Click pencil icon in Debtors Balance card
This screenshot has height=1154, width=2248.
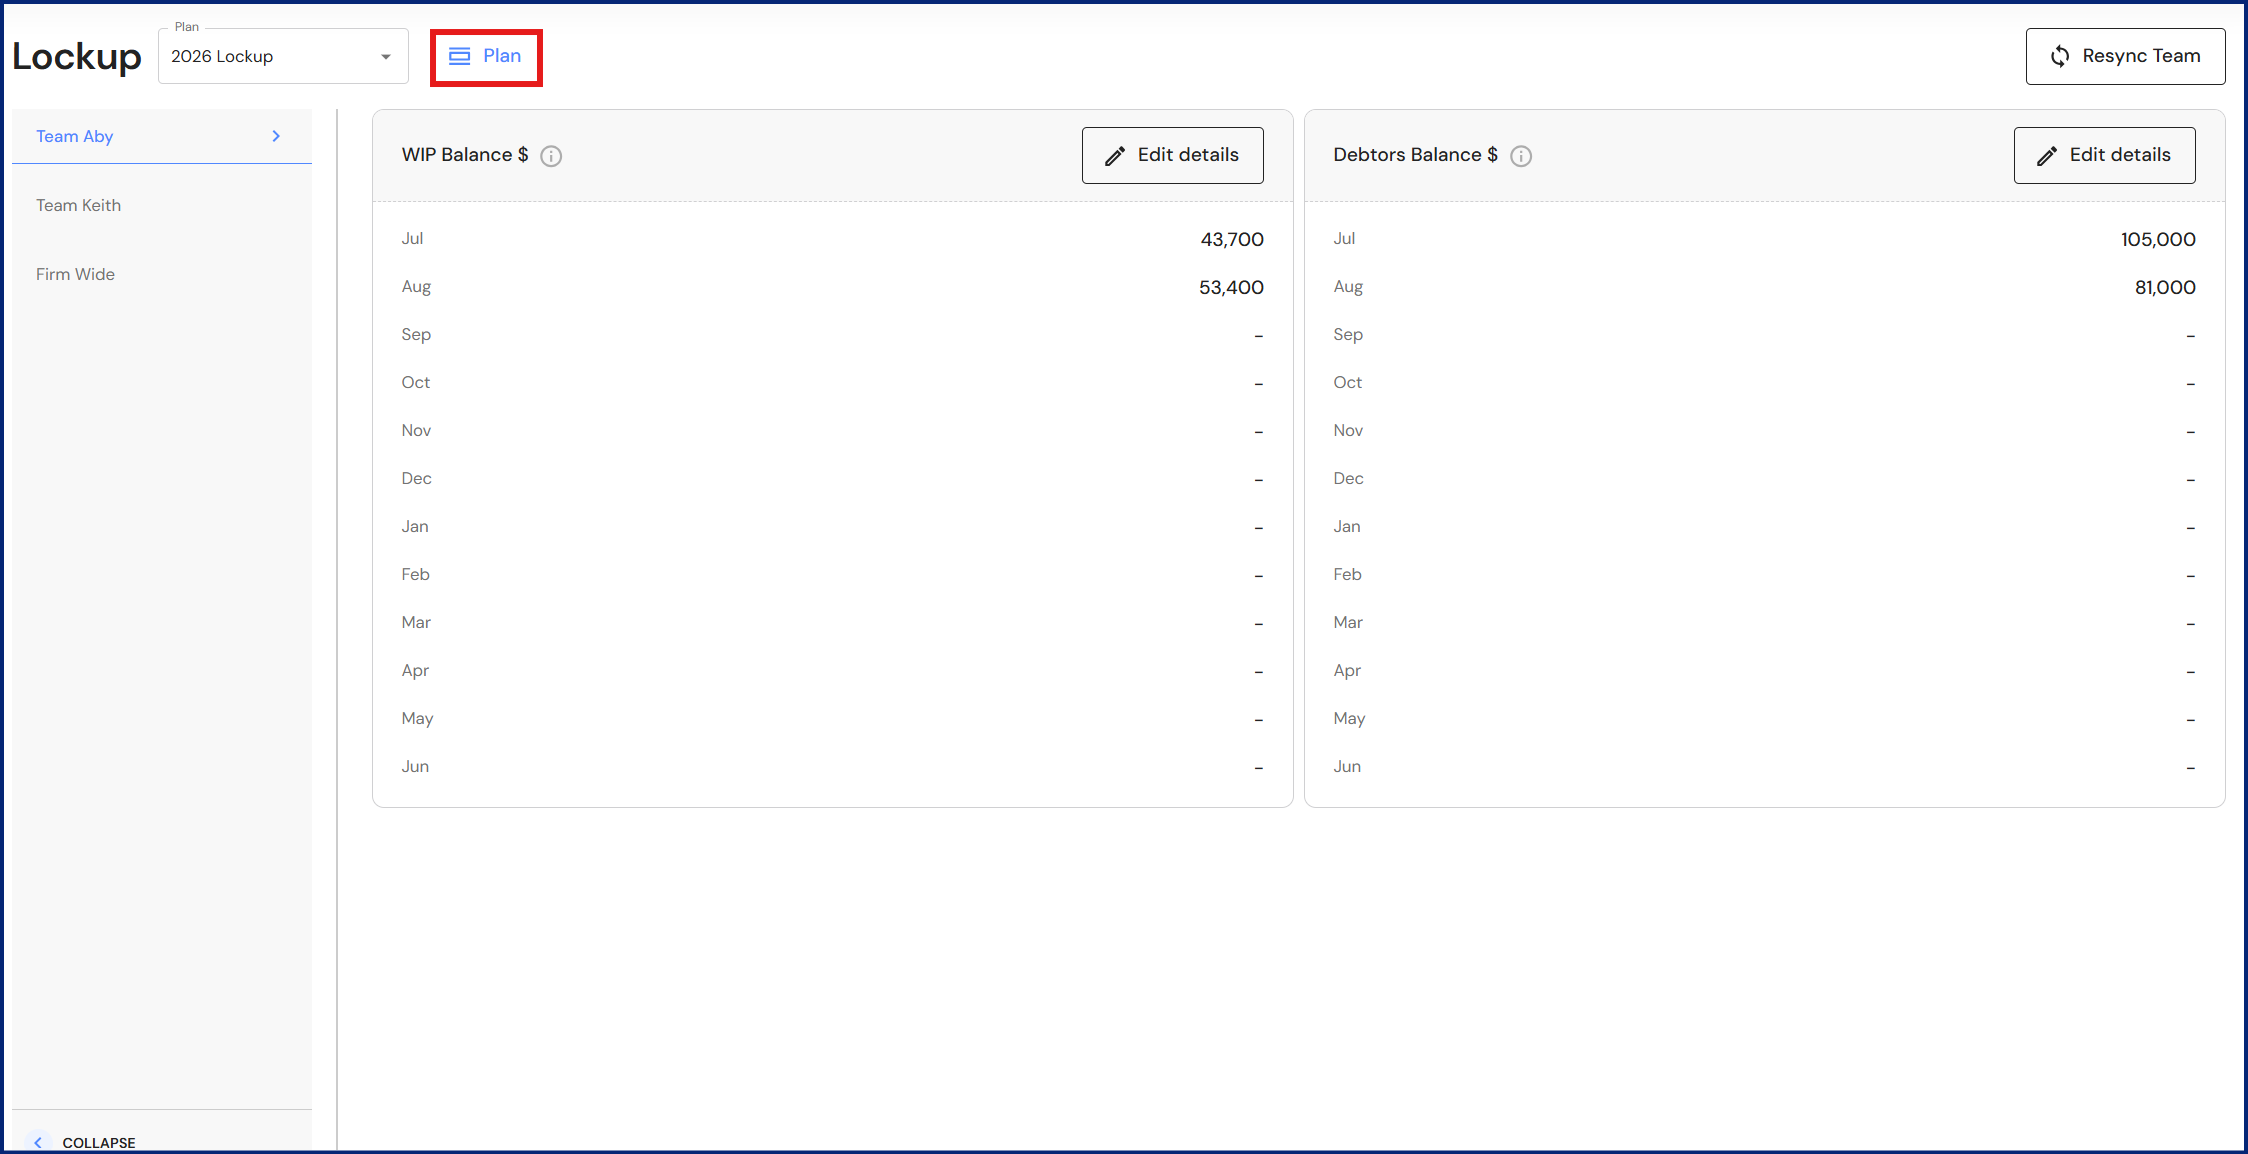(2047, 156)
